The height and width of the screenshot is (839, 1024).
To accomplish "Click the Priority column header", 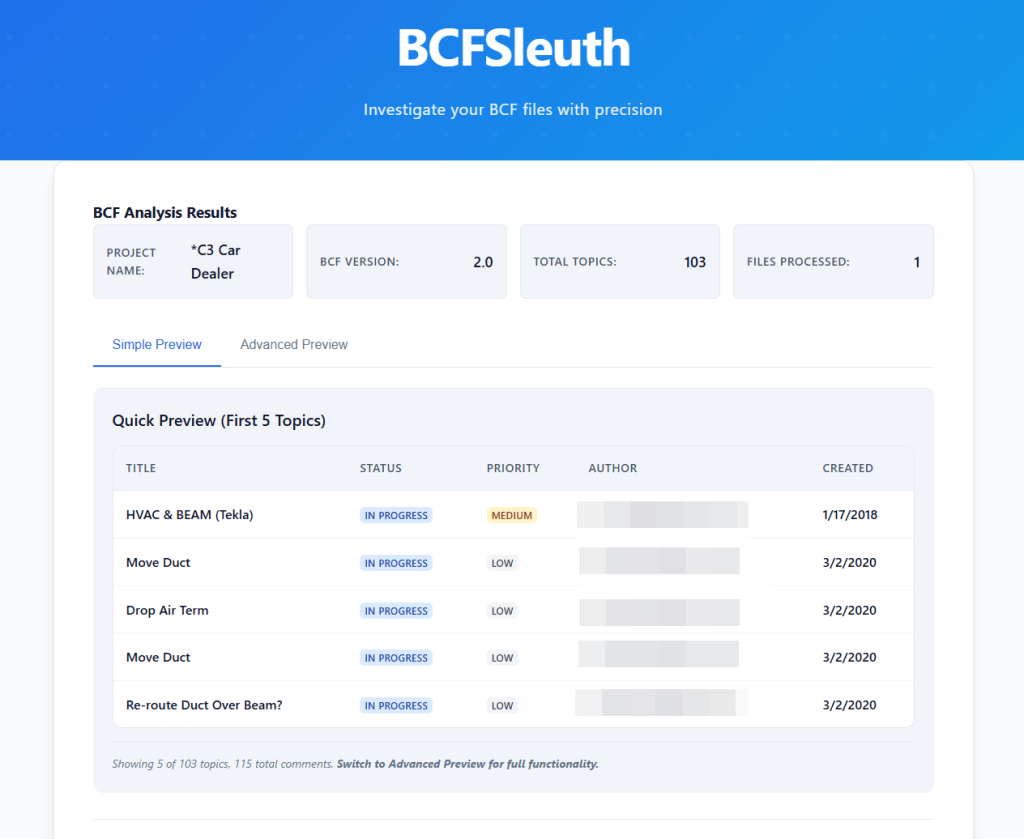I will pos(513,468).
